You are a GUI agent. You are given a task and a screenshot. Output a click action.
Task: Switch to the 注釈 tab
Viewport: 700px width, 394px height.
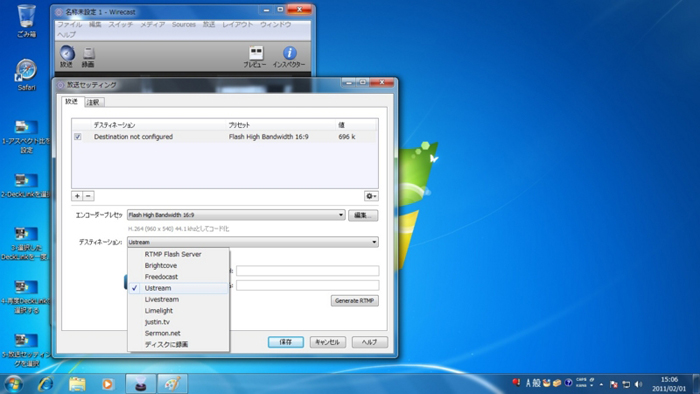point(93,103)
